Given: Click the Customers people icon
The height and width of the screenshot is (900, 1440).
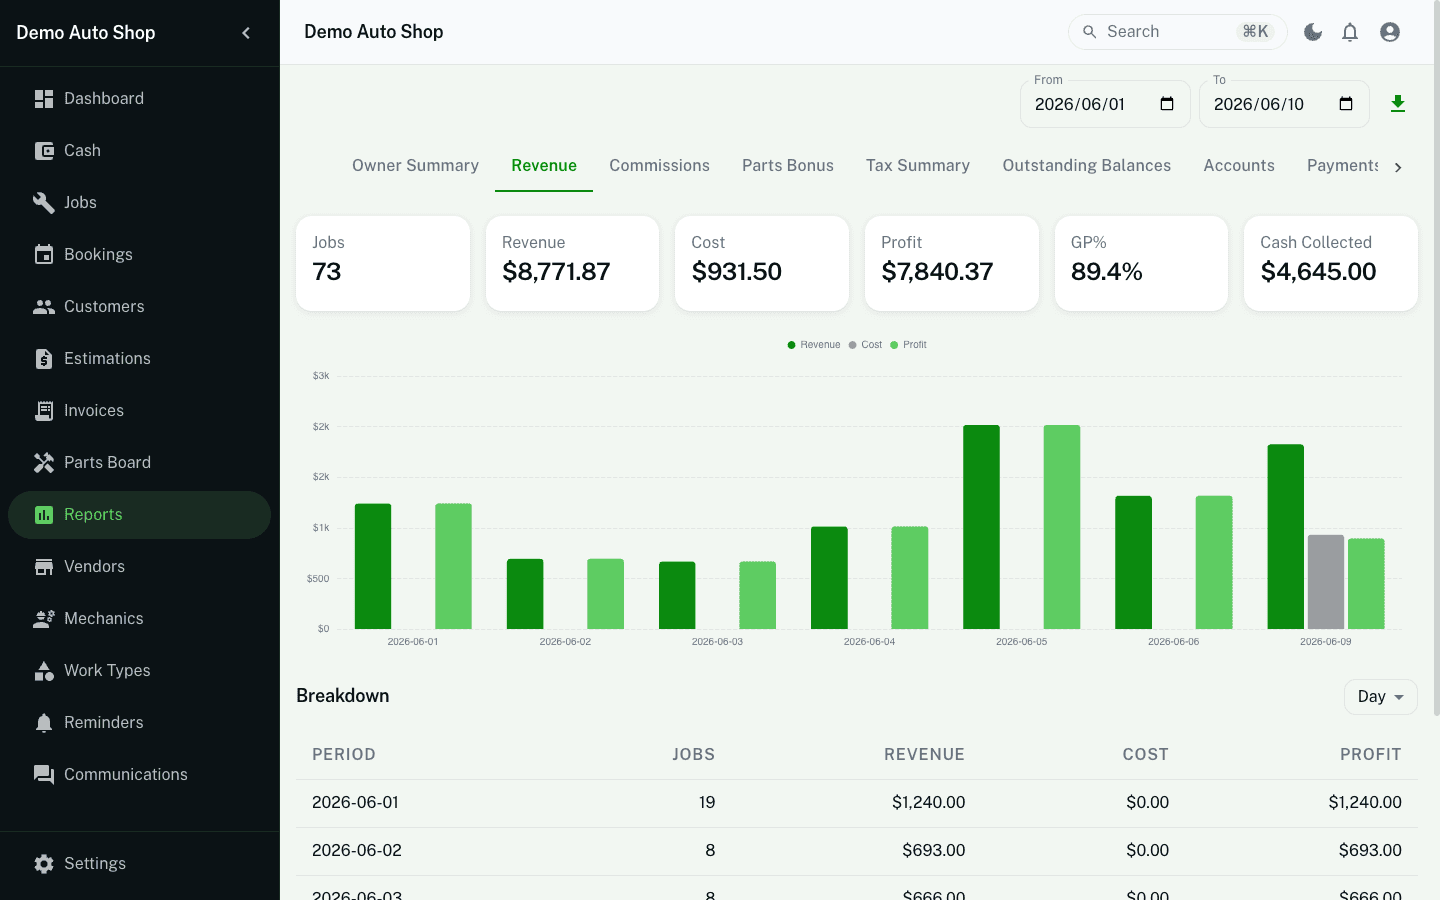Looking at the screenshot, I should tap(44, 307).
